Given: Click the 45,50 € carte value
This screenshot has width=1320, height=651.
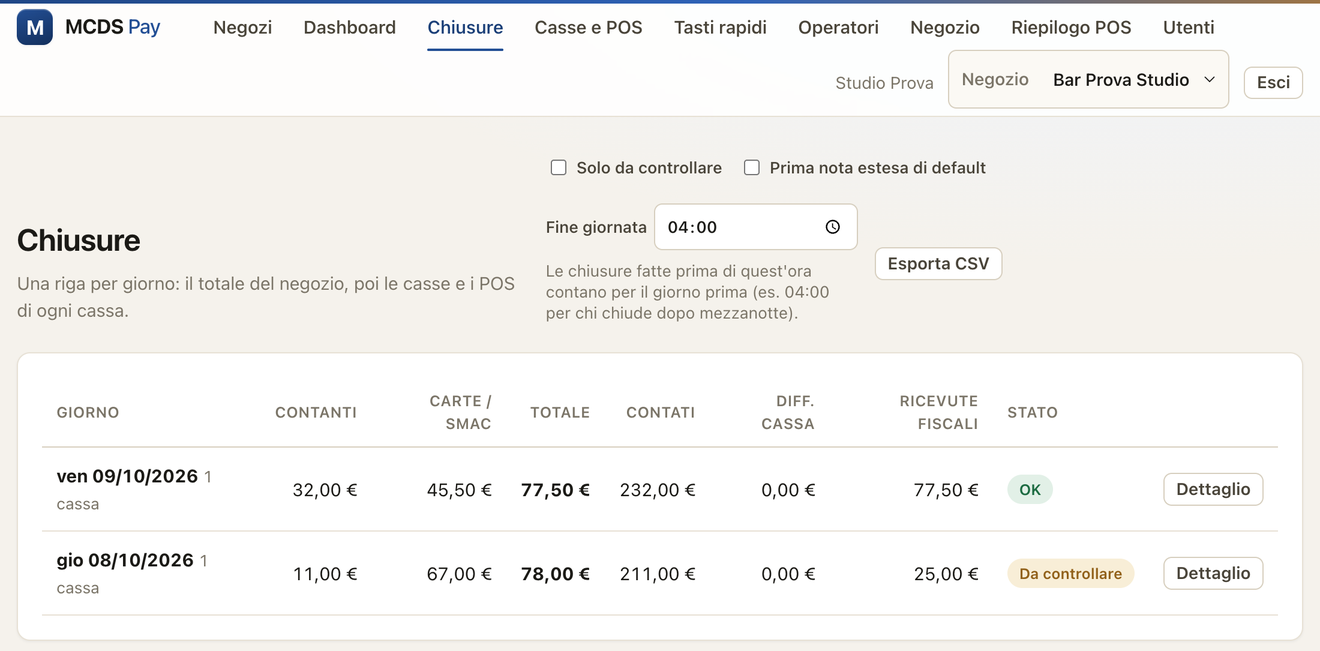Looking at the screenshot, I should click(459, 490).
